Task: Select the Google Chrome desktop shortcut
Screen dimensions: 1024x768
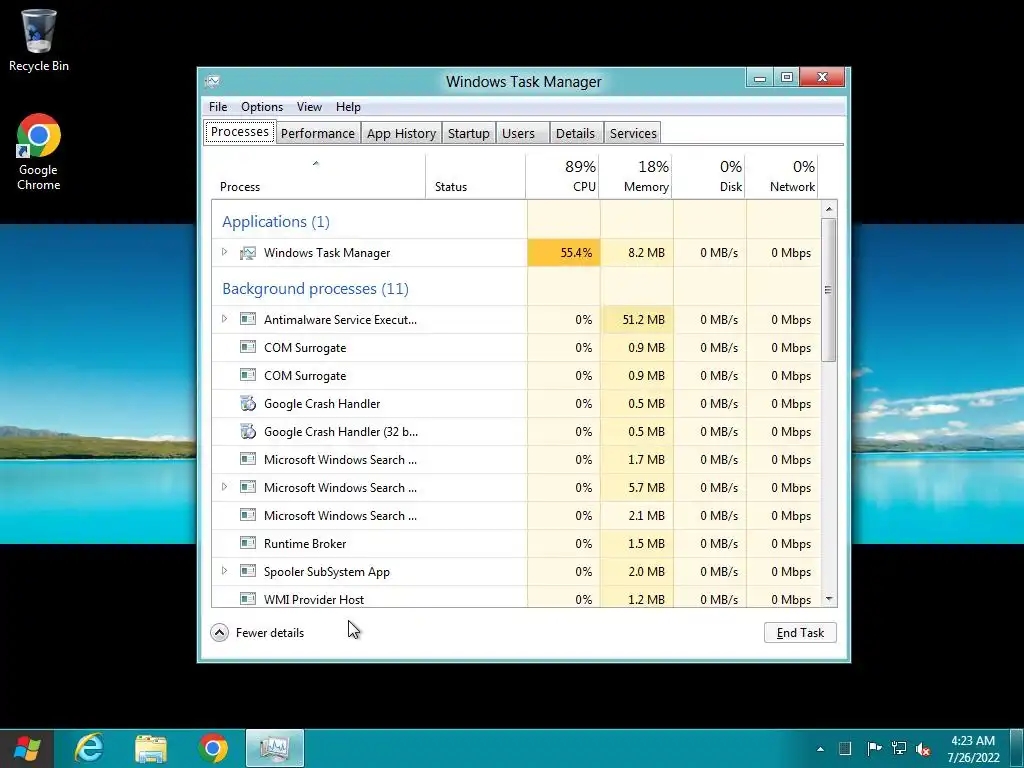Action: tap(39, 152)
